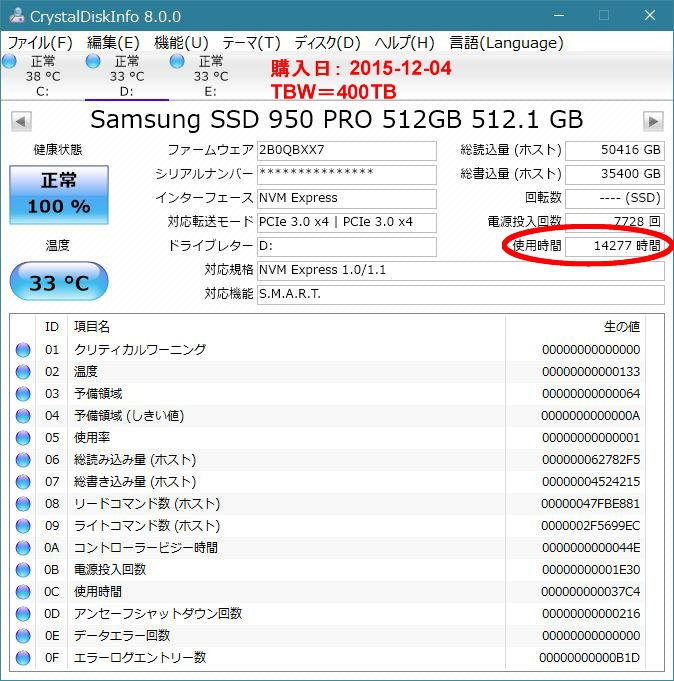674x681 pixels.
Task: Click the CrystalDiskInfo app icon in title bar
Action: [x=17, y=16]
